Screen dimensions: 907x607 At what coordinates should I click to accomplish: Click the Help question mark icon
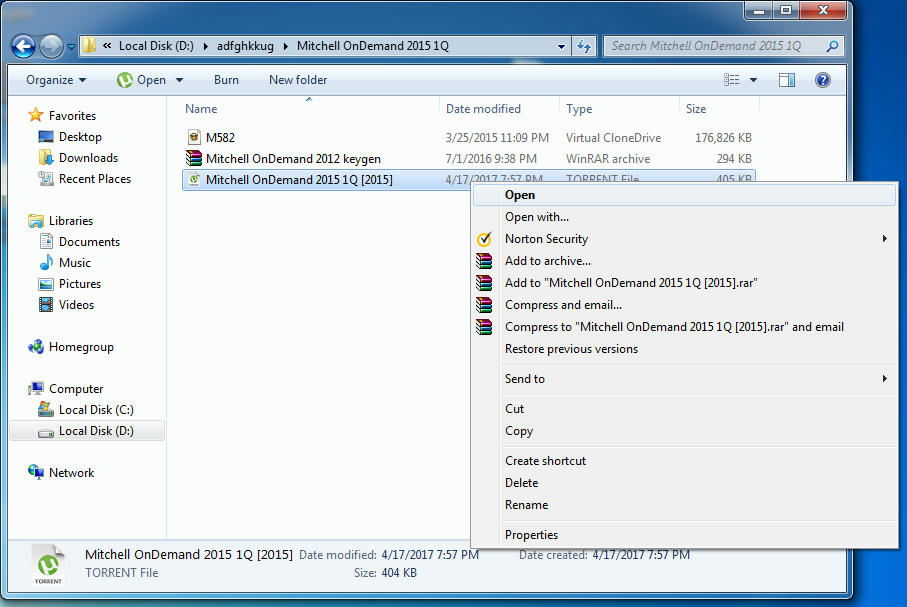(x=823, y=80)
